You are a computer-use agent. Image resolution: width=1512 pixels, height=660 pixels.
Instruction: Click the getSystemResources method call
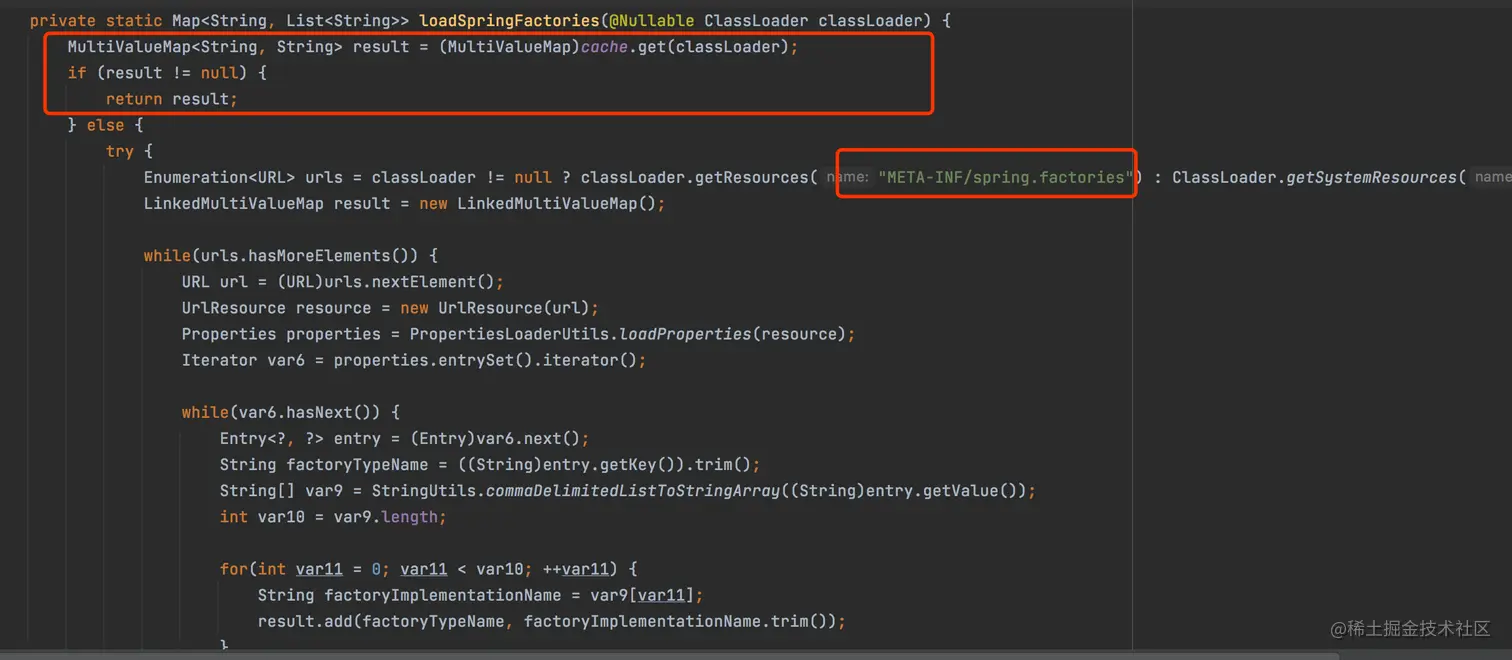(x=1371, y=177)
